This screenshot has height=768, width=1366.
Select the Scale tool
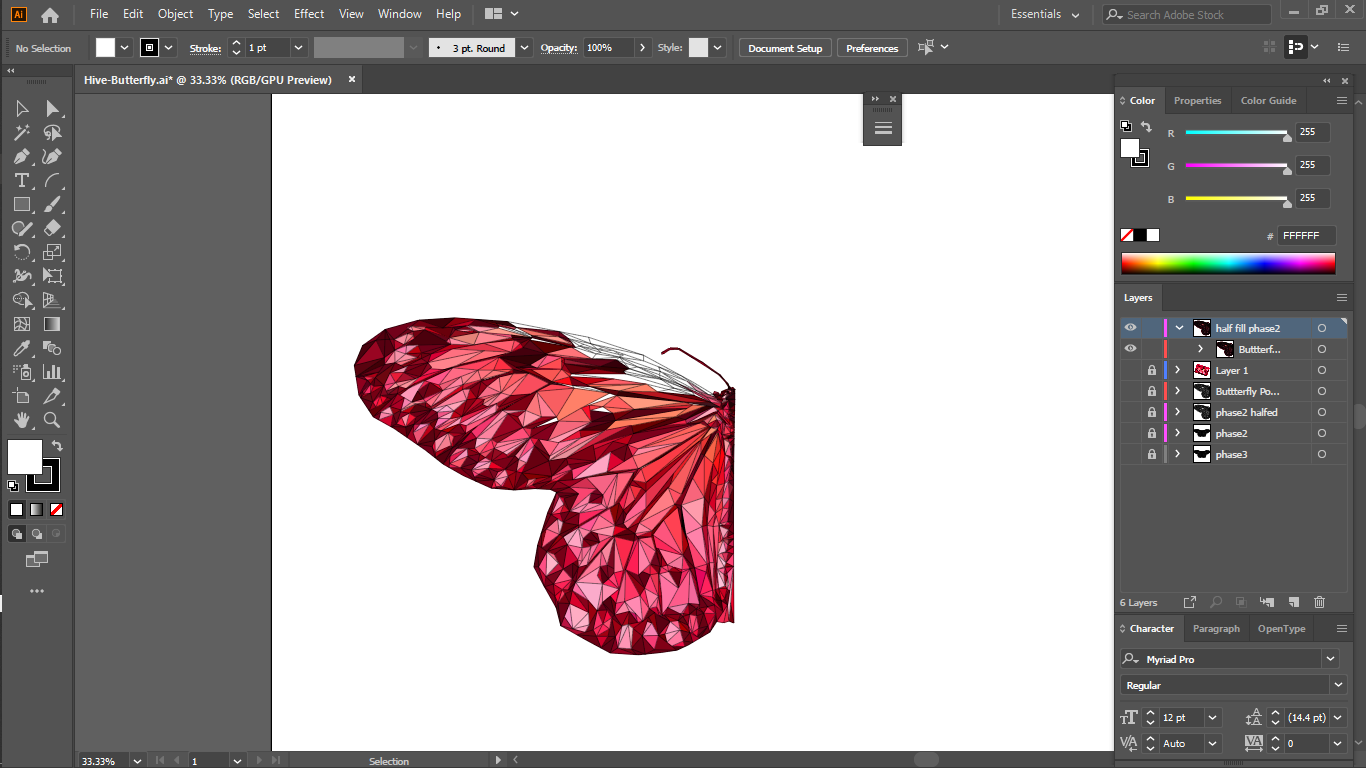click(x=53, y=252)
